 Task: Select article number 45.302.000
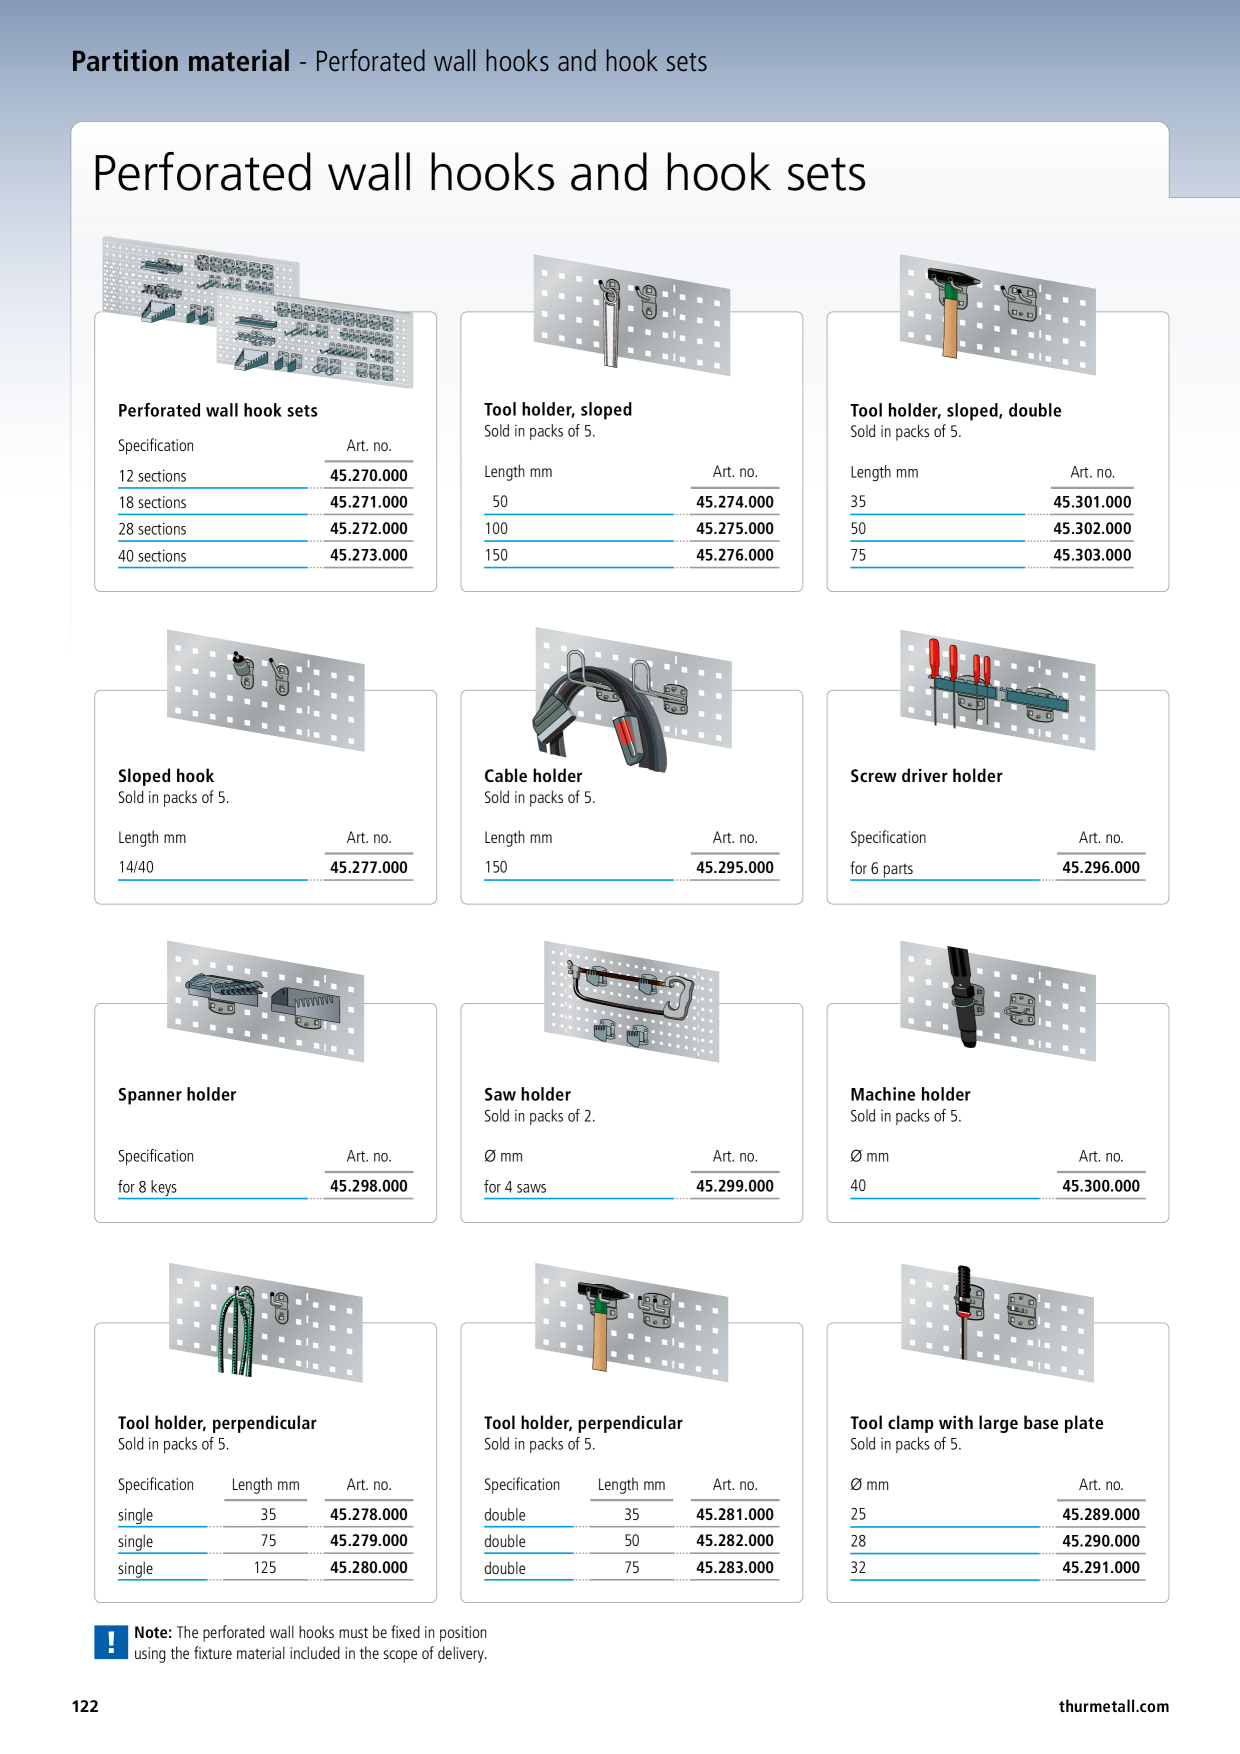1092,528
